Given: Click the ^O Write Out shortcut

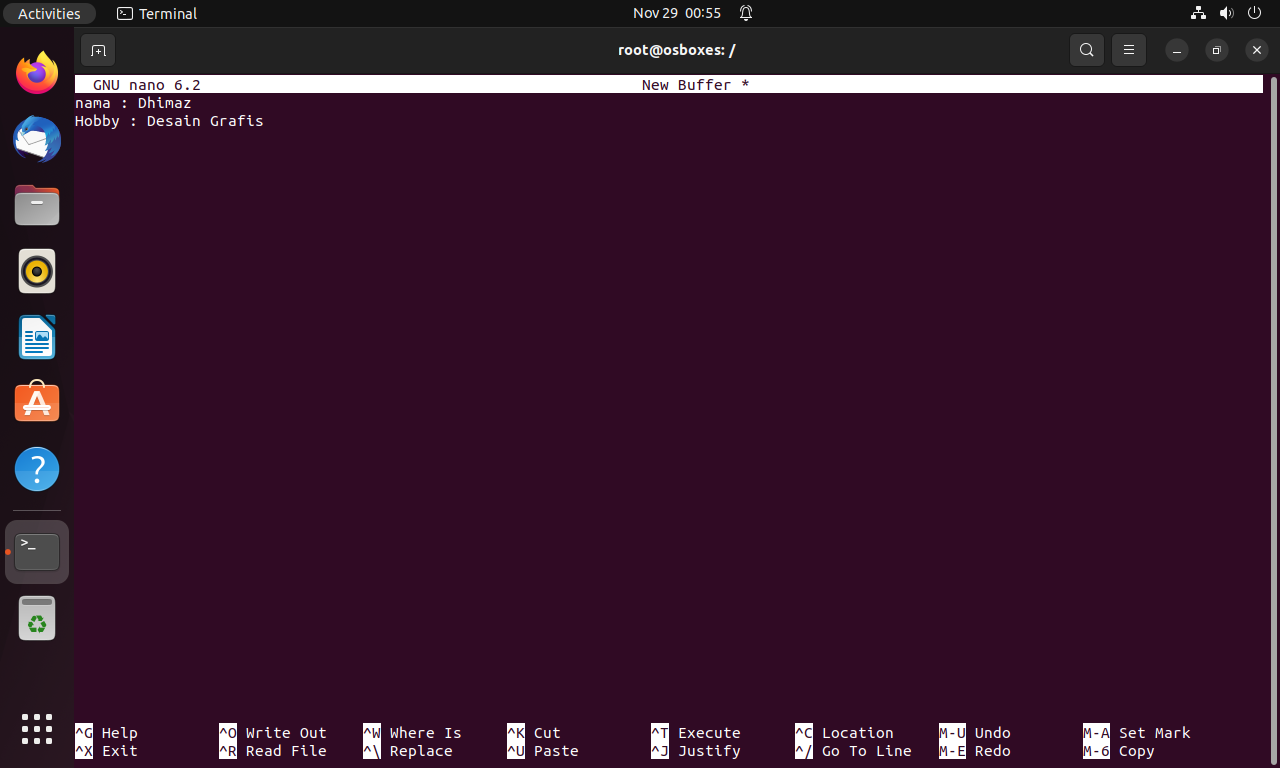Looking at the screenshot, I should pyautogui.click(x=273, y=733).
